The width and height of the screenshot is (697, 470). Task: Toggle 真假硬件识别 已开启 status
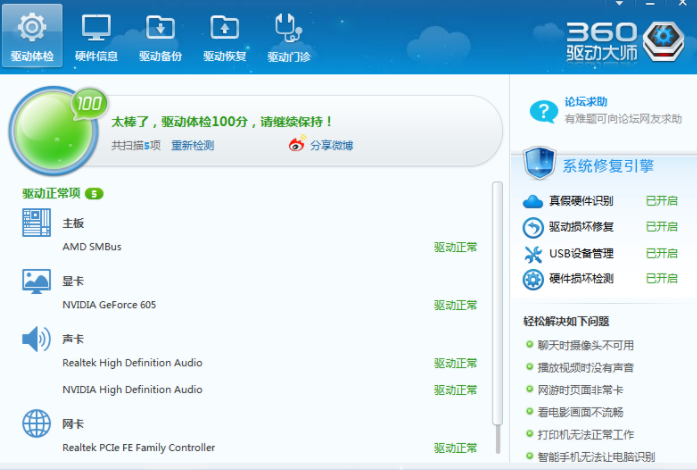[661, 201]
